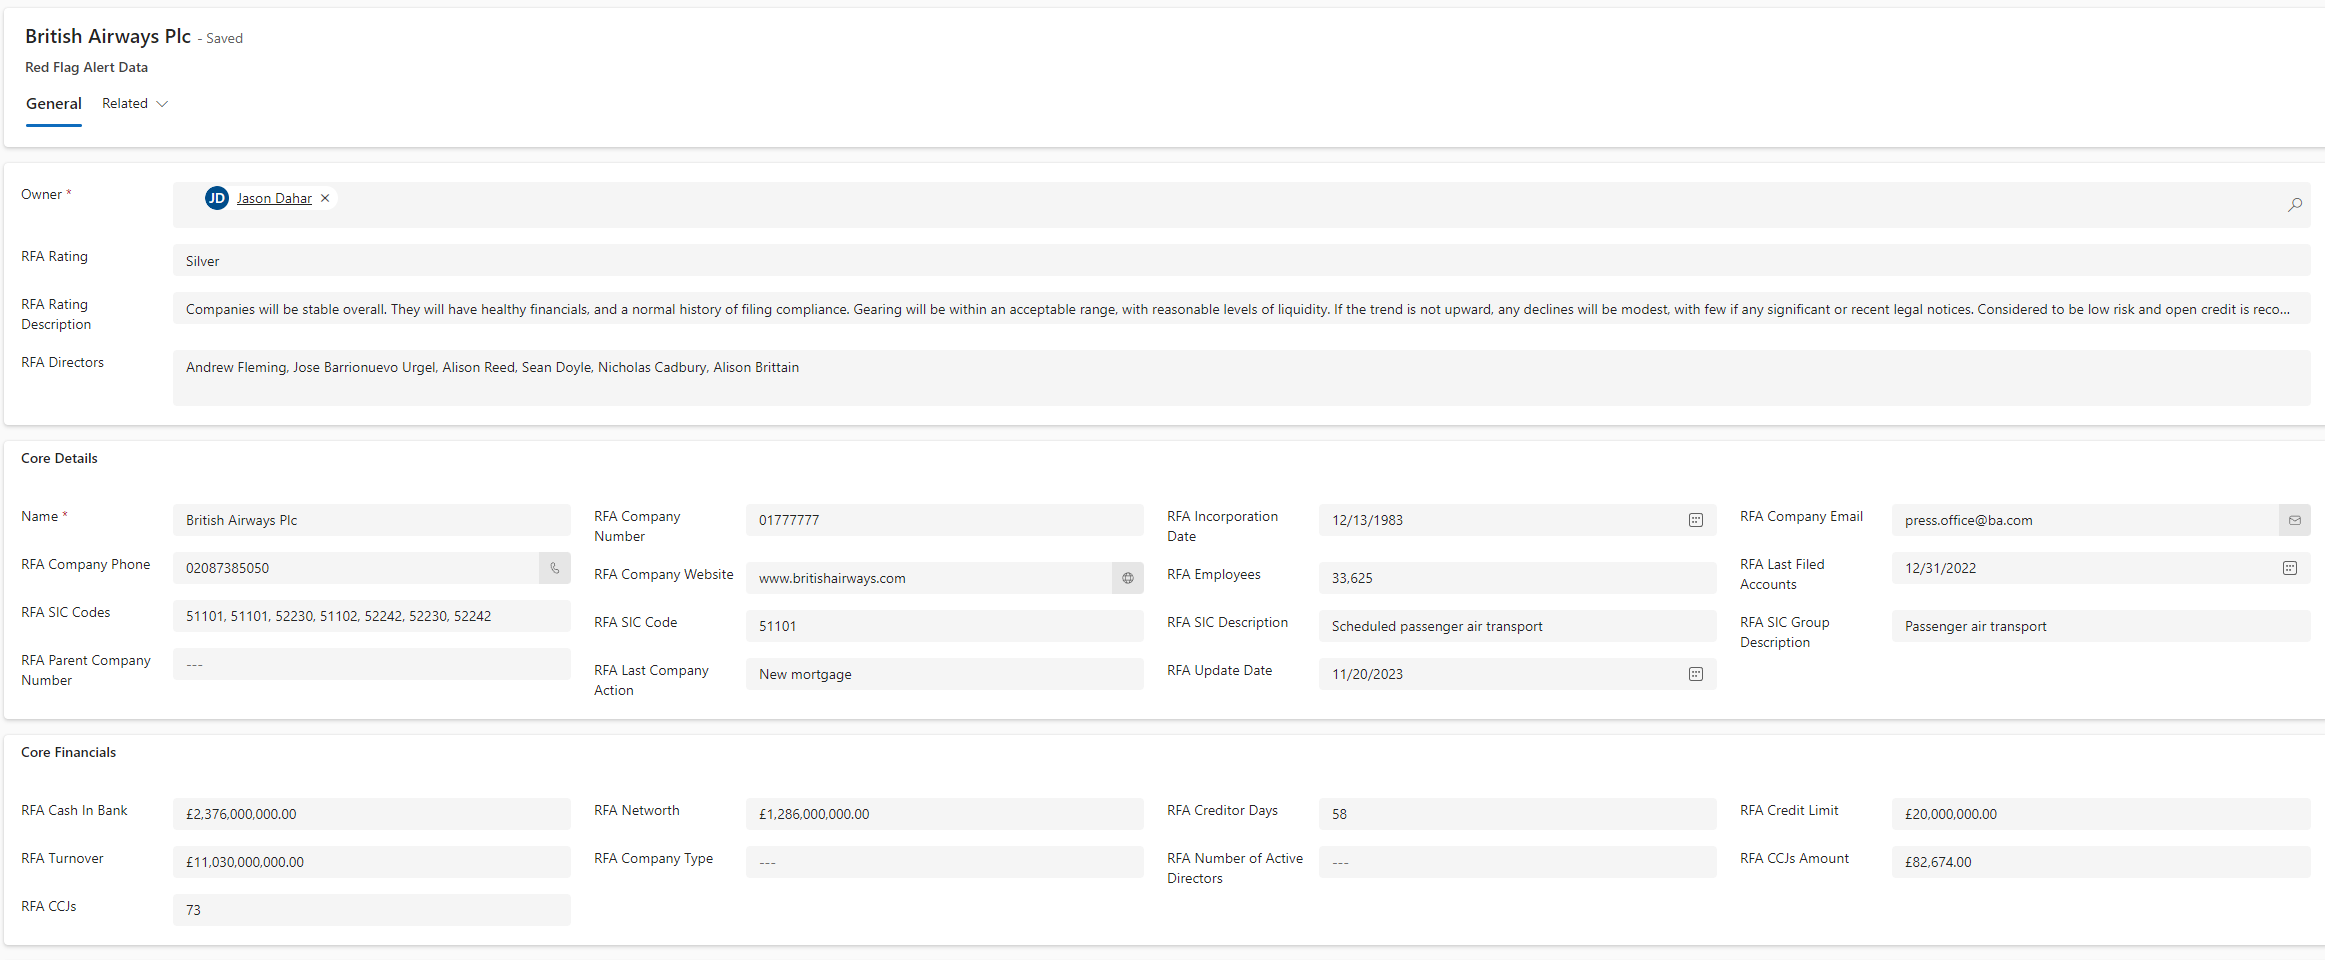This screenshot has height=960, width=2325.
Task: Click the RFA Credit Limit label
Action: (1789, 810)
